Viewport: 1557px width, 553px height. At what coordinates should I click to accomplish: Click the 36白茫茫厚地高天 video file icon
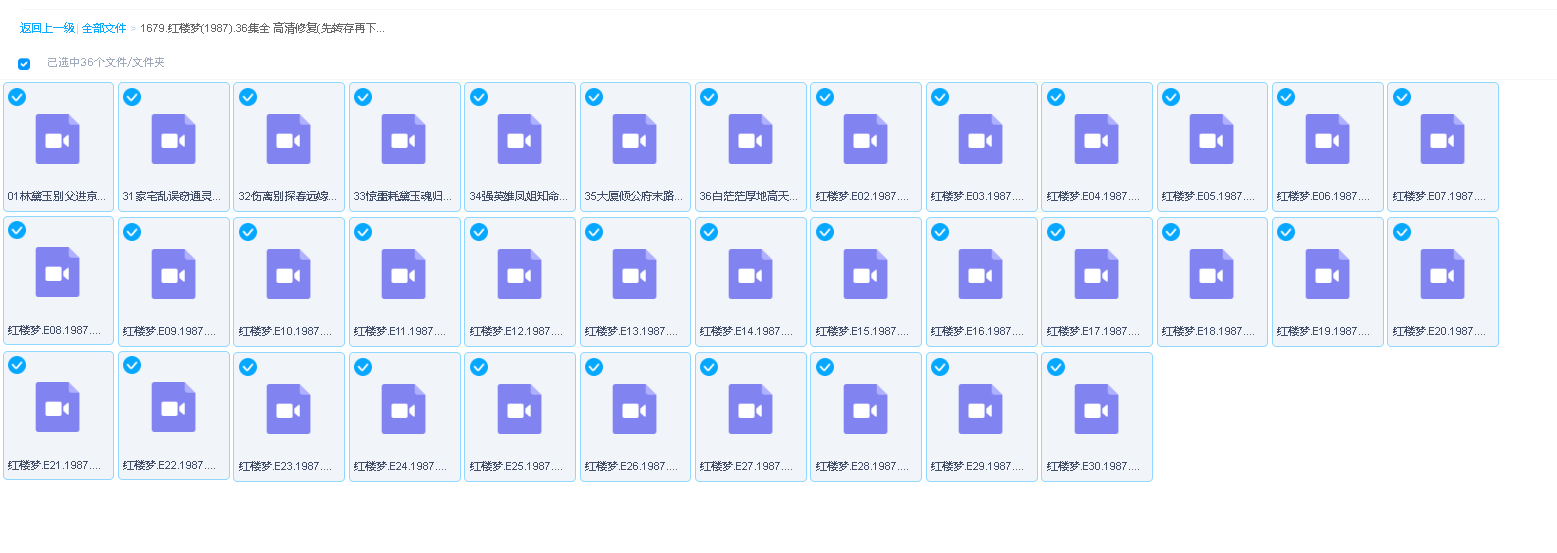(x=750, y=139)
